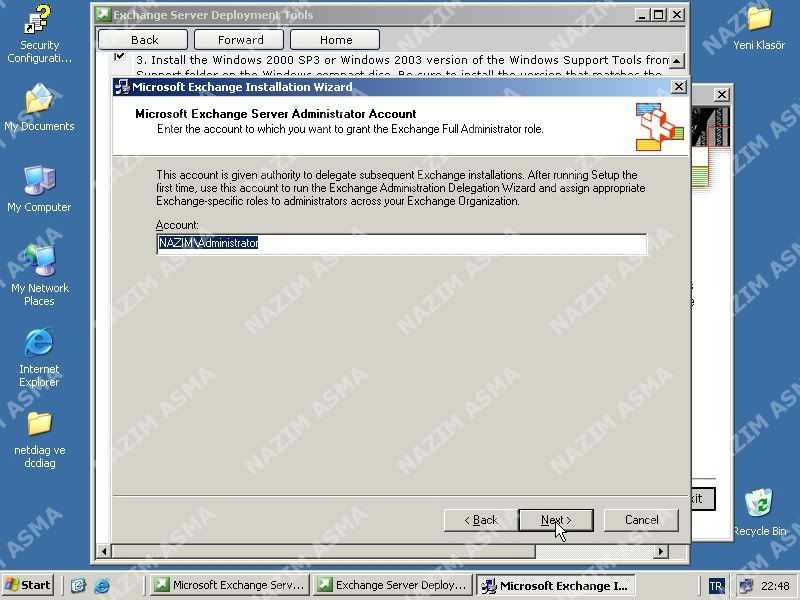Click the TR language indicator in tray
This screenshot has height=600, width=800.
(716, 586)
